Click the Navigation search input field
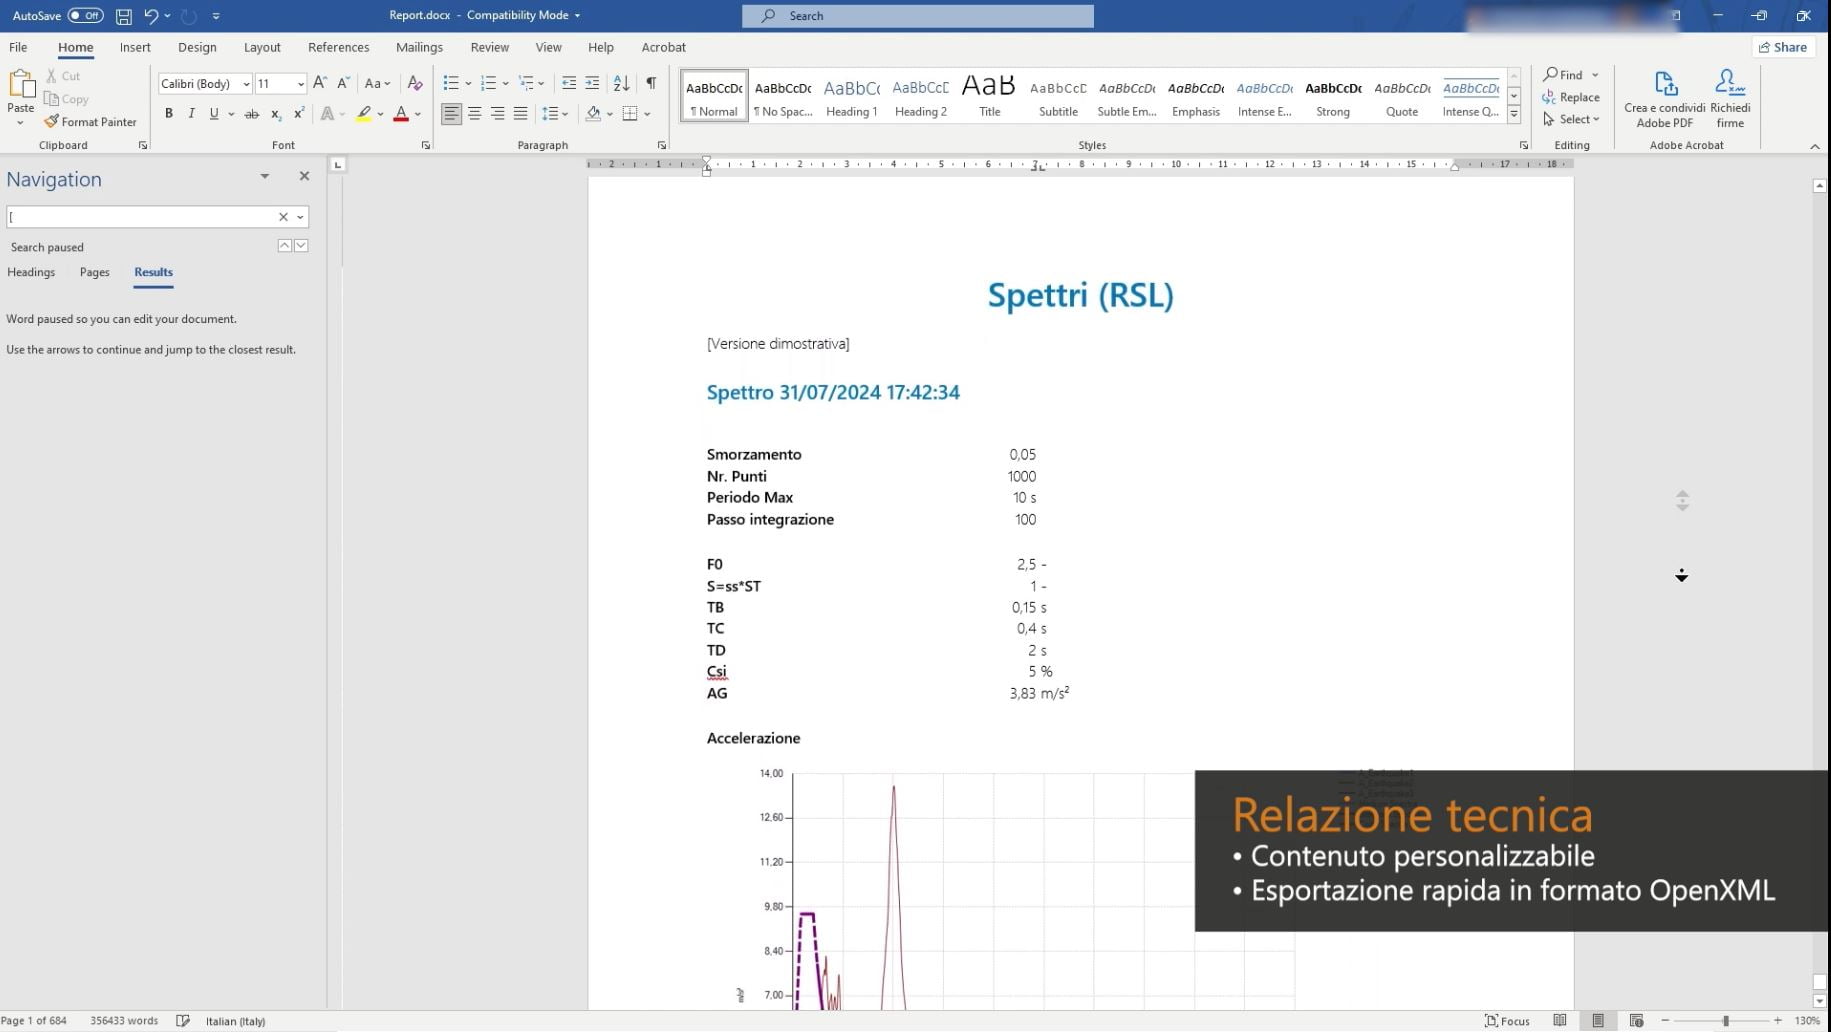 (x=140, y=217)
